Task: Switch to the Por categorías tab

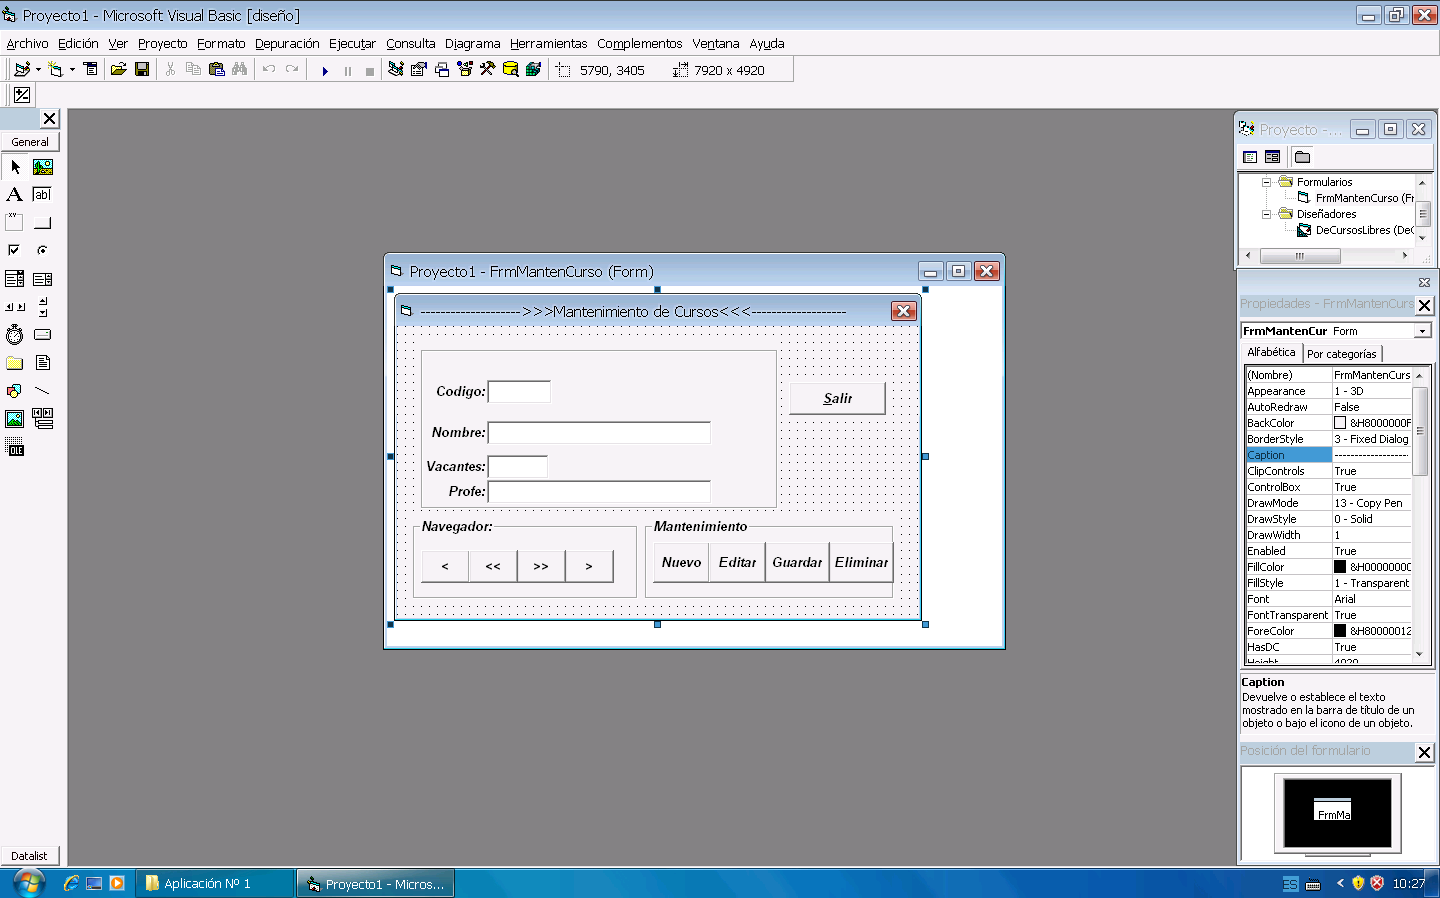Action: click(x=1342, y=354)
